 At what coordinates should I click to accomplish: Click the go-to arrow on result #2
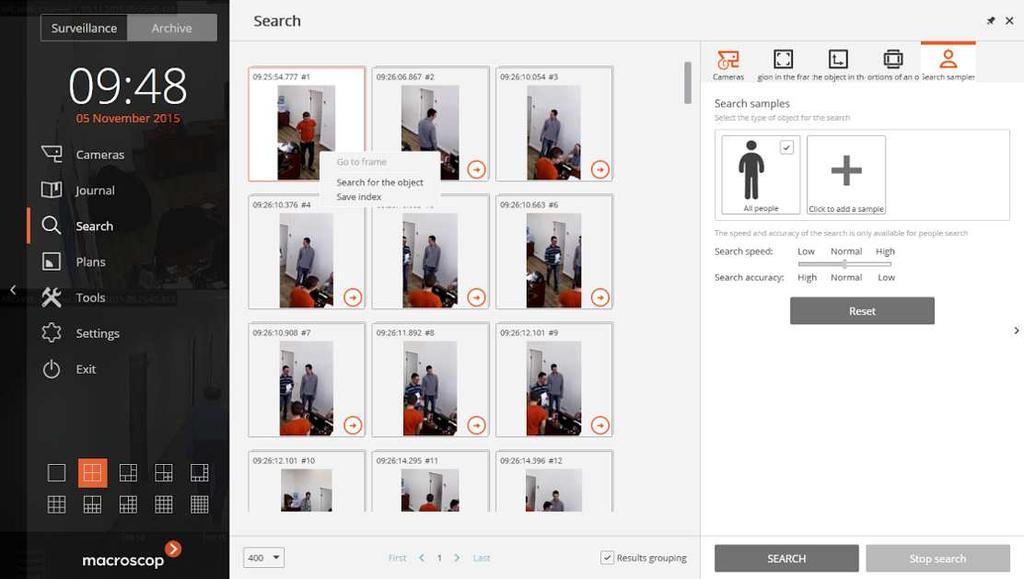[x=477, y=170]
